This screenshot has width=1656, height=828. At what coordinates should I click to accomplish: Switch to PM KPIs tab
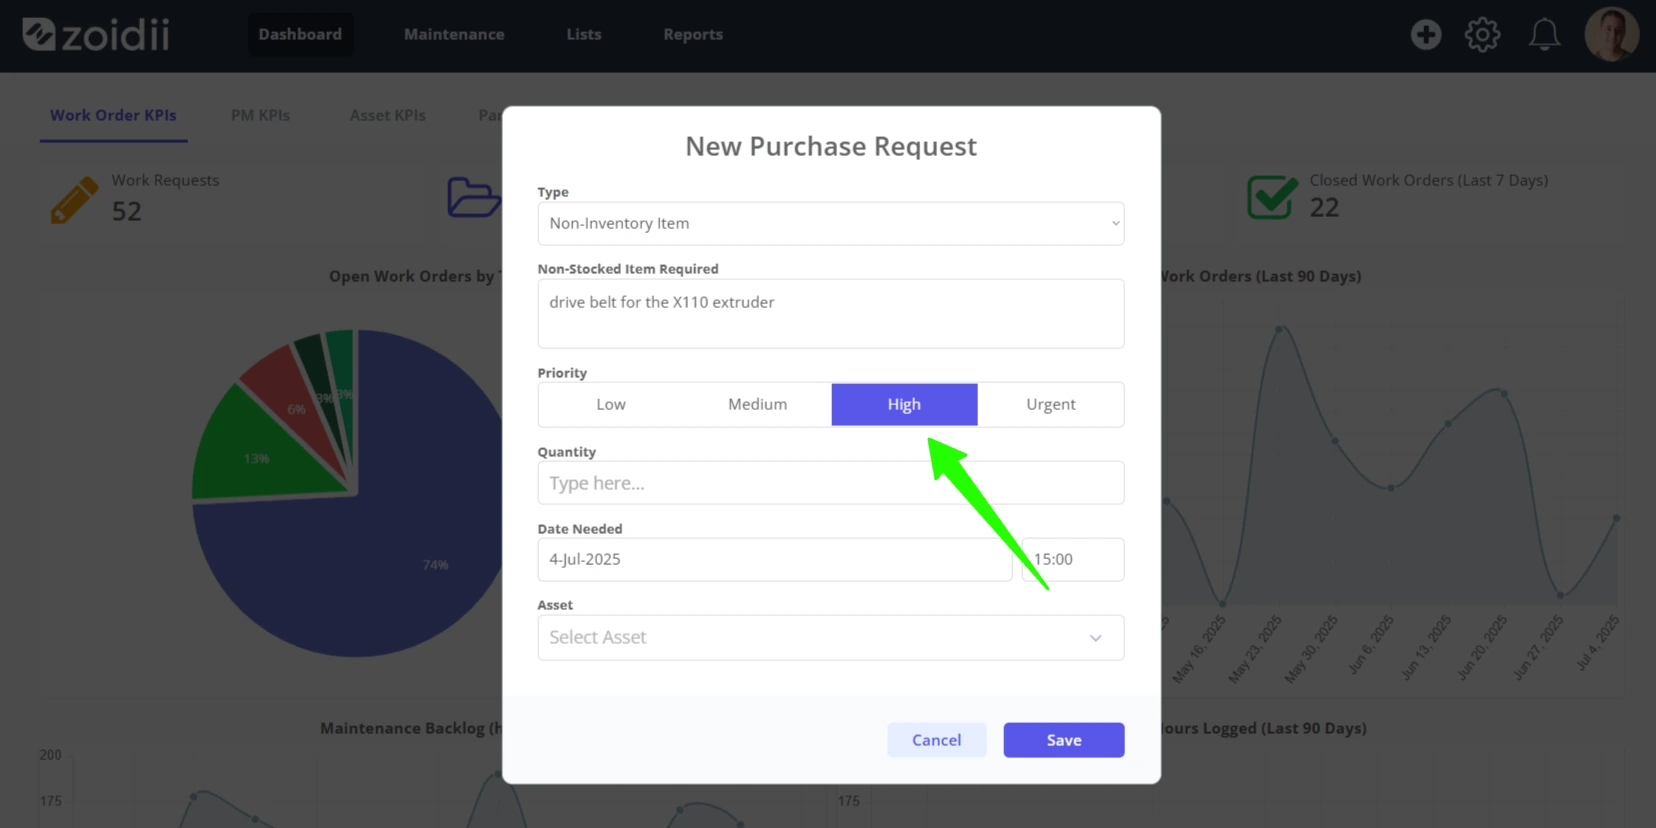[x=260, y=115]
